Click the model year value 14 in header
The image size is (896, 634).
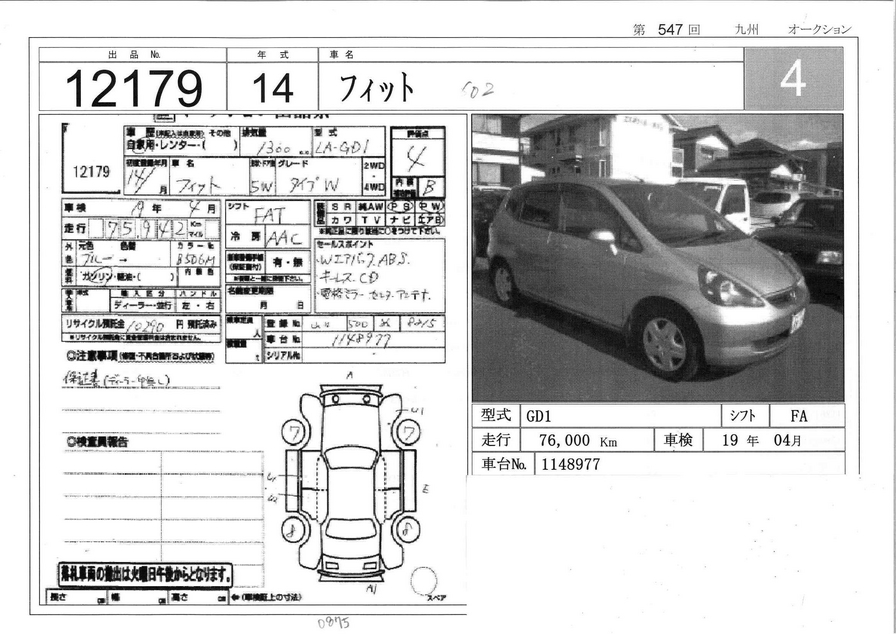[x=273, y=89]
